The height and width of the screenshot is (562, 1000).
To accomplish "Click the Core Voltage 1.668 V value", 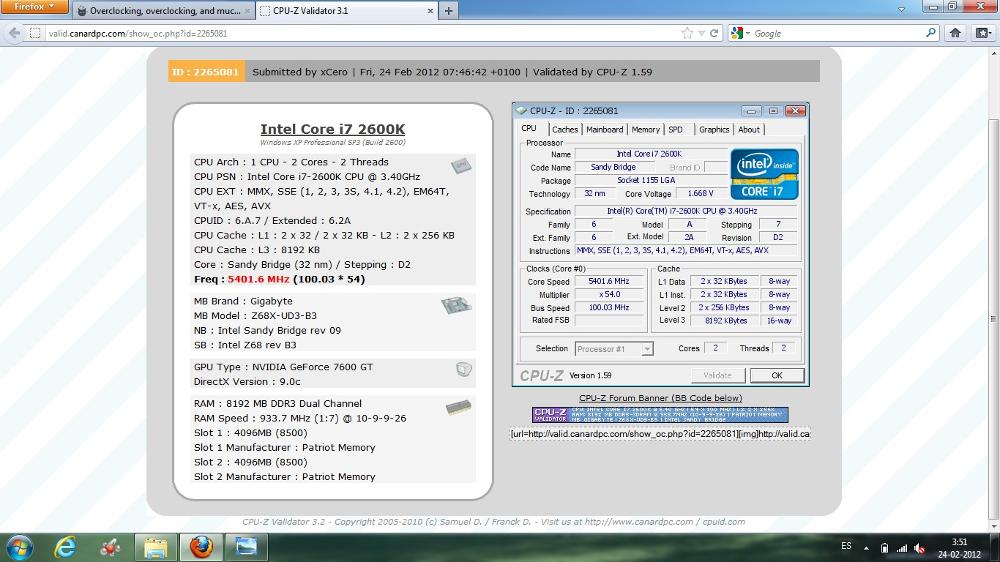I will pyautogui.click(x=700, y=193).
